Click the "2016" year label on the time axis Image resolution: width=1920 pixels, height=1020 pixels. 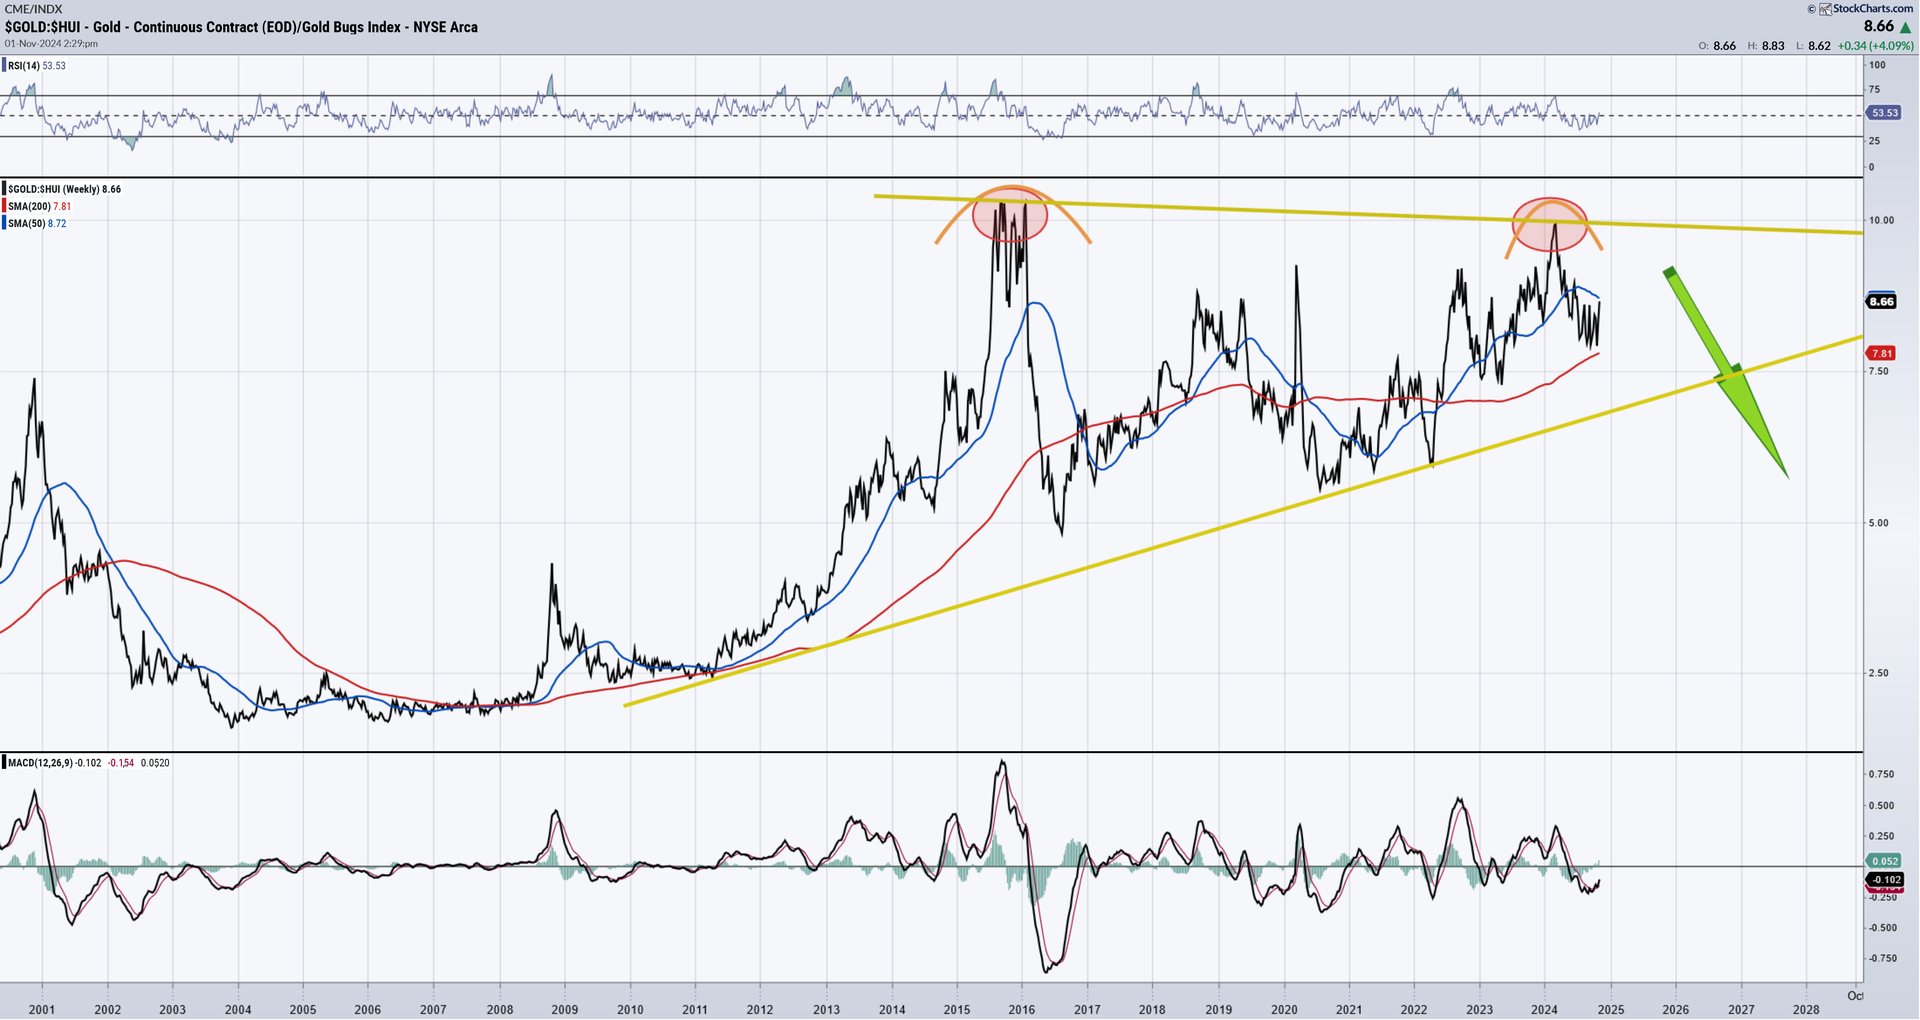point(1022,1010)
